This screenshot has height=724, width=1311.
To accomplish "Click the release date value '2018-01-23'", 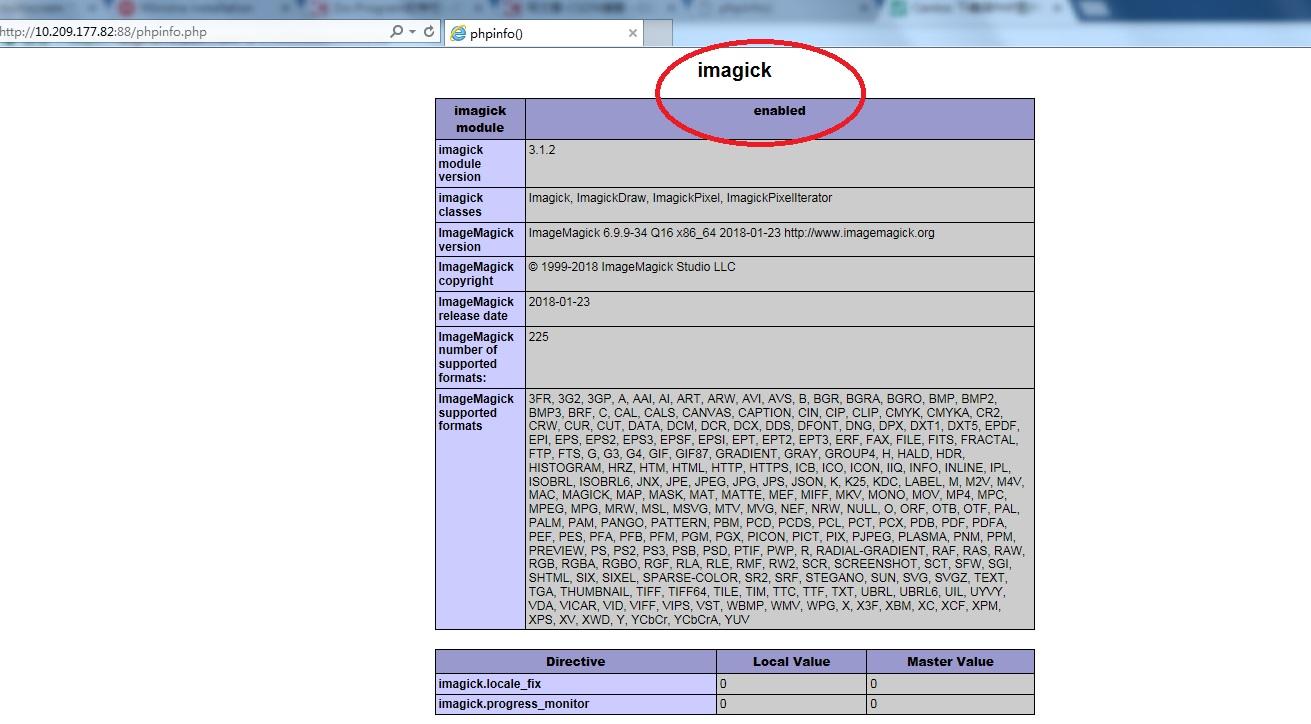I will [559, 302].
